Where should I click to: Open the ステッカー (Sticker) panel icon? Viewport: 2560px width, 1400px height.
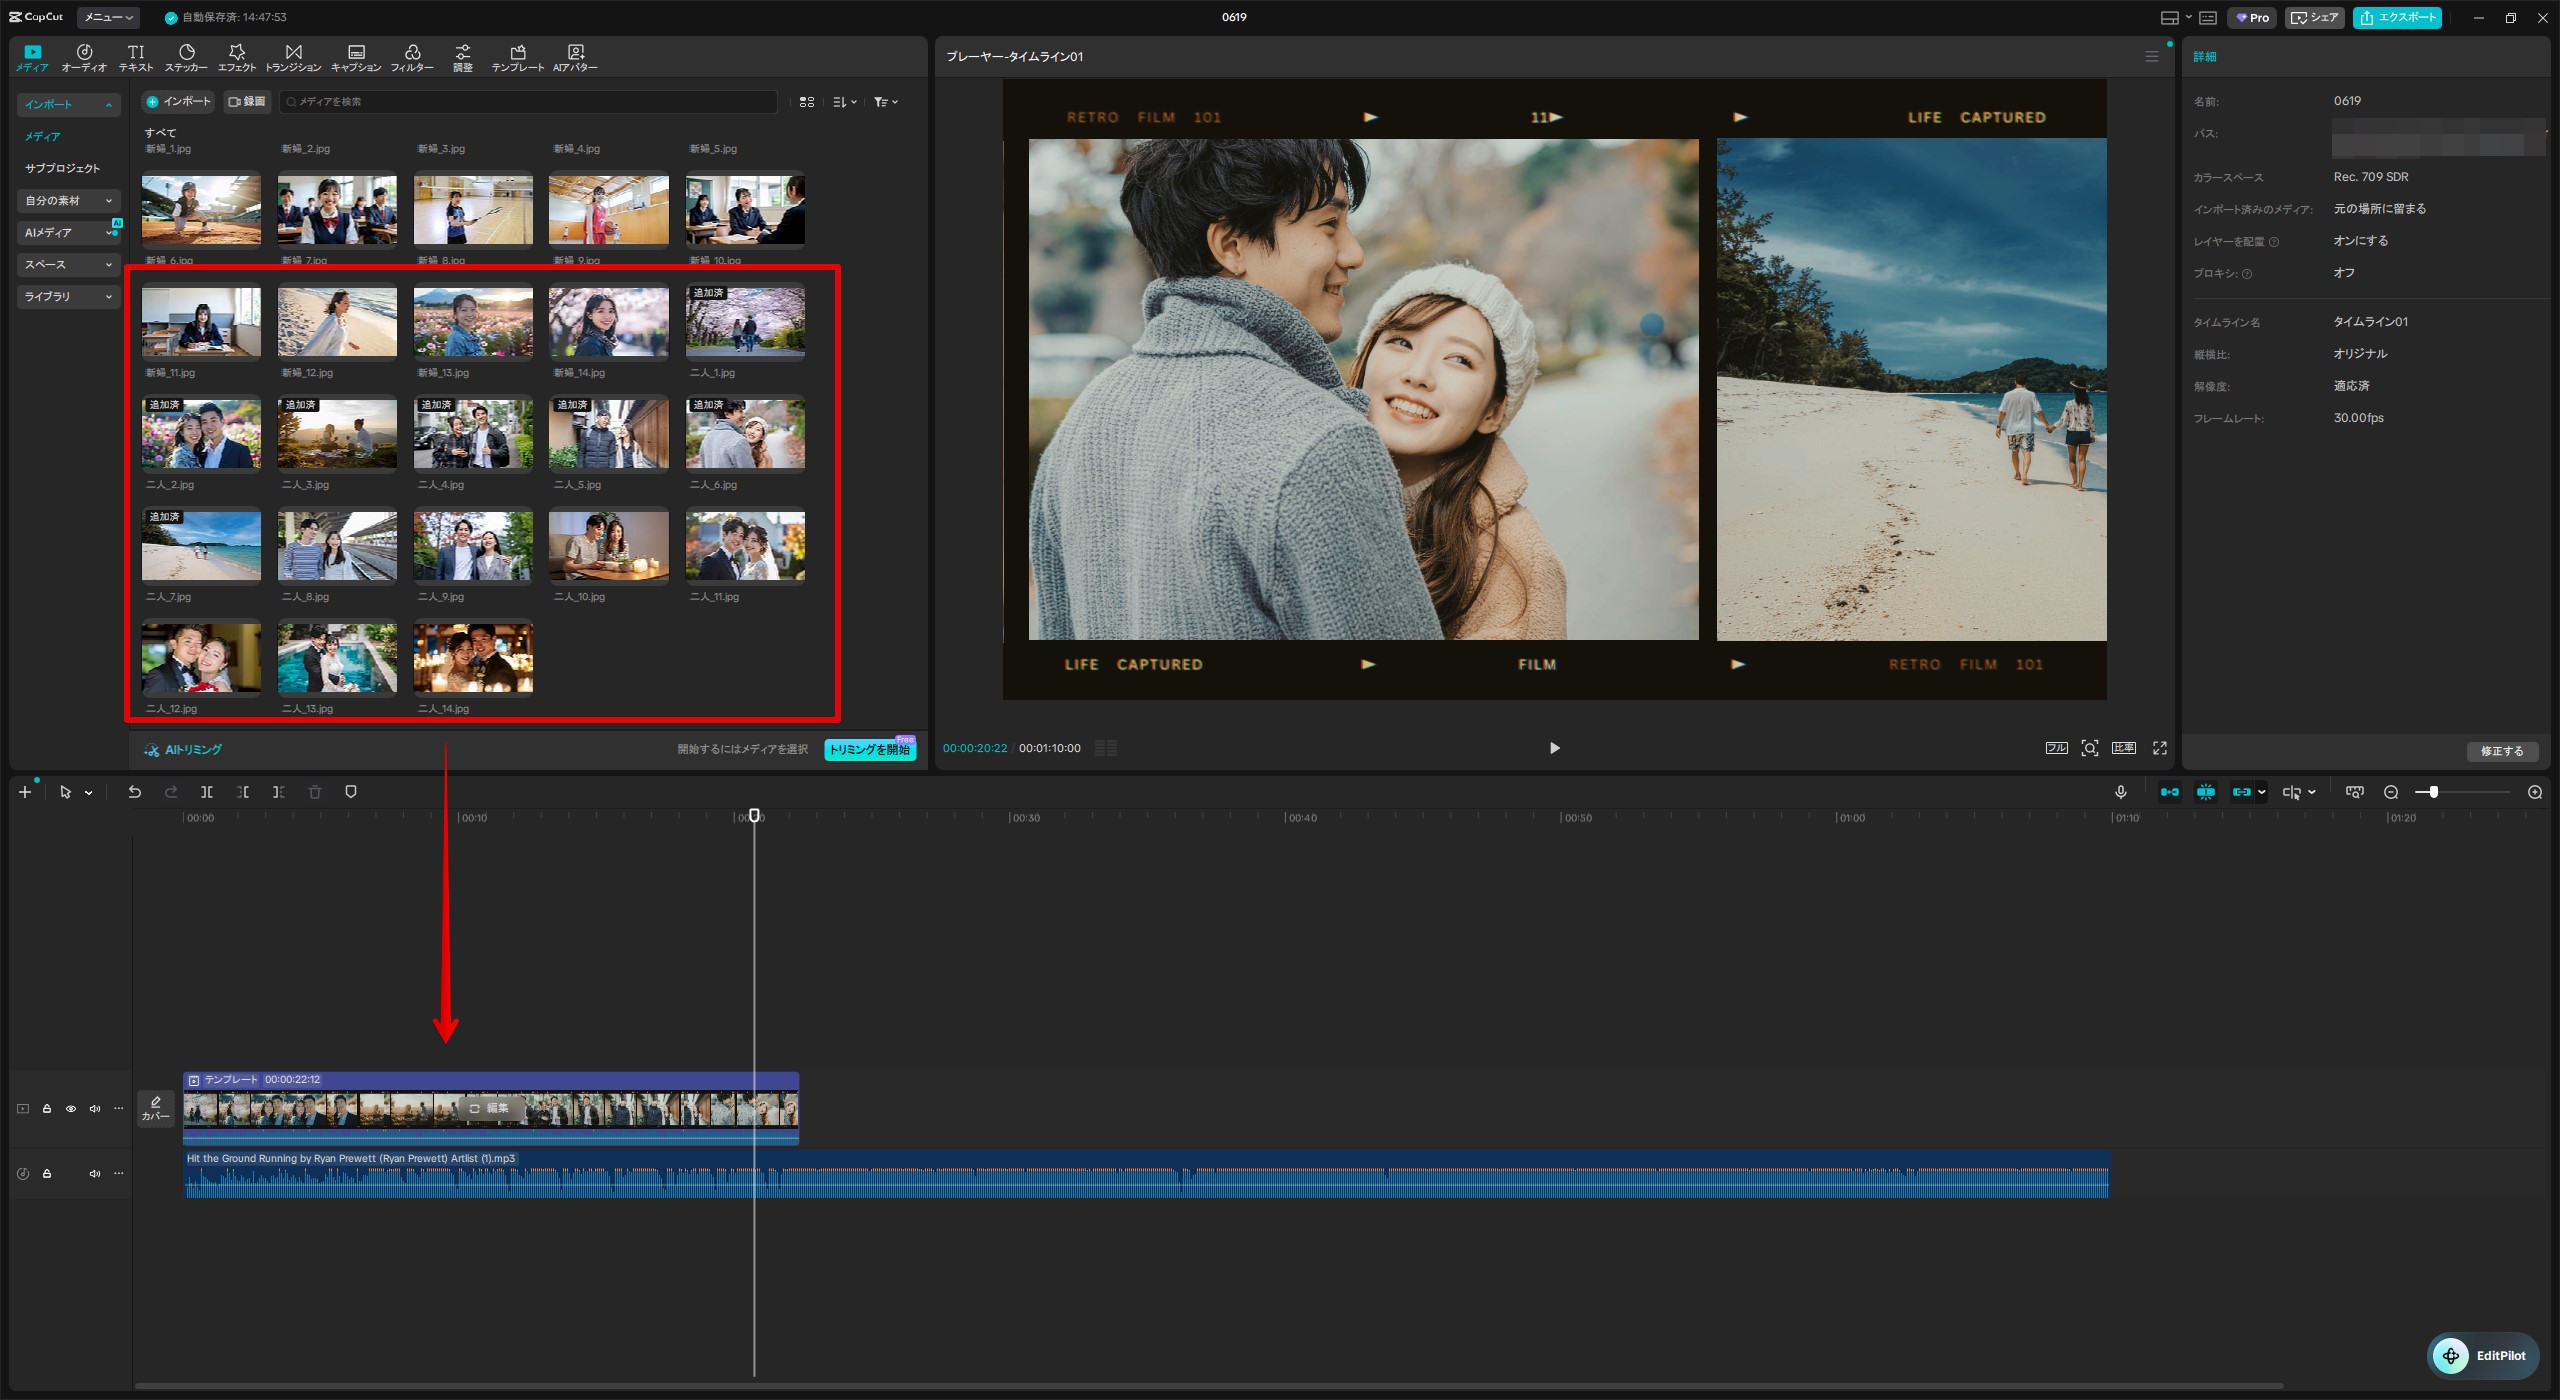click(186, 57)
